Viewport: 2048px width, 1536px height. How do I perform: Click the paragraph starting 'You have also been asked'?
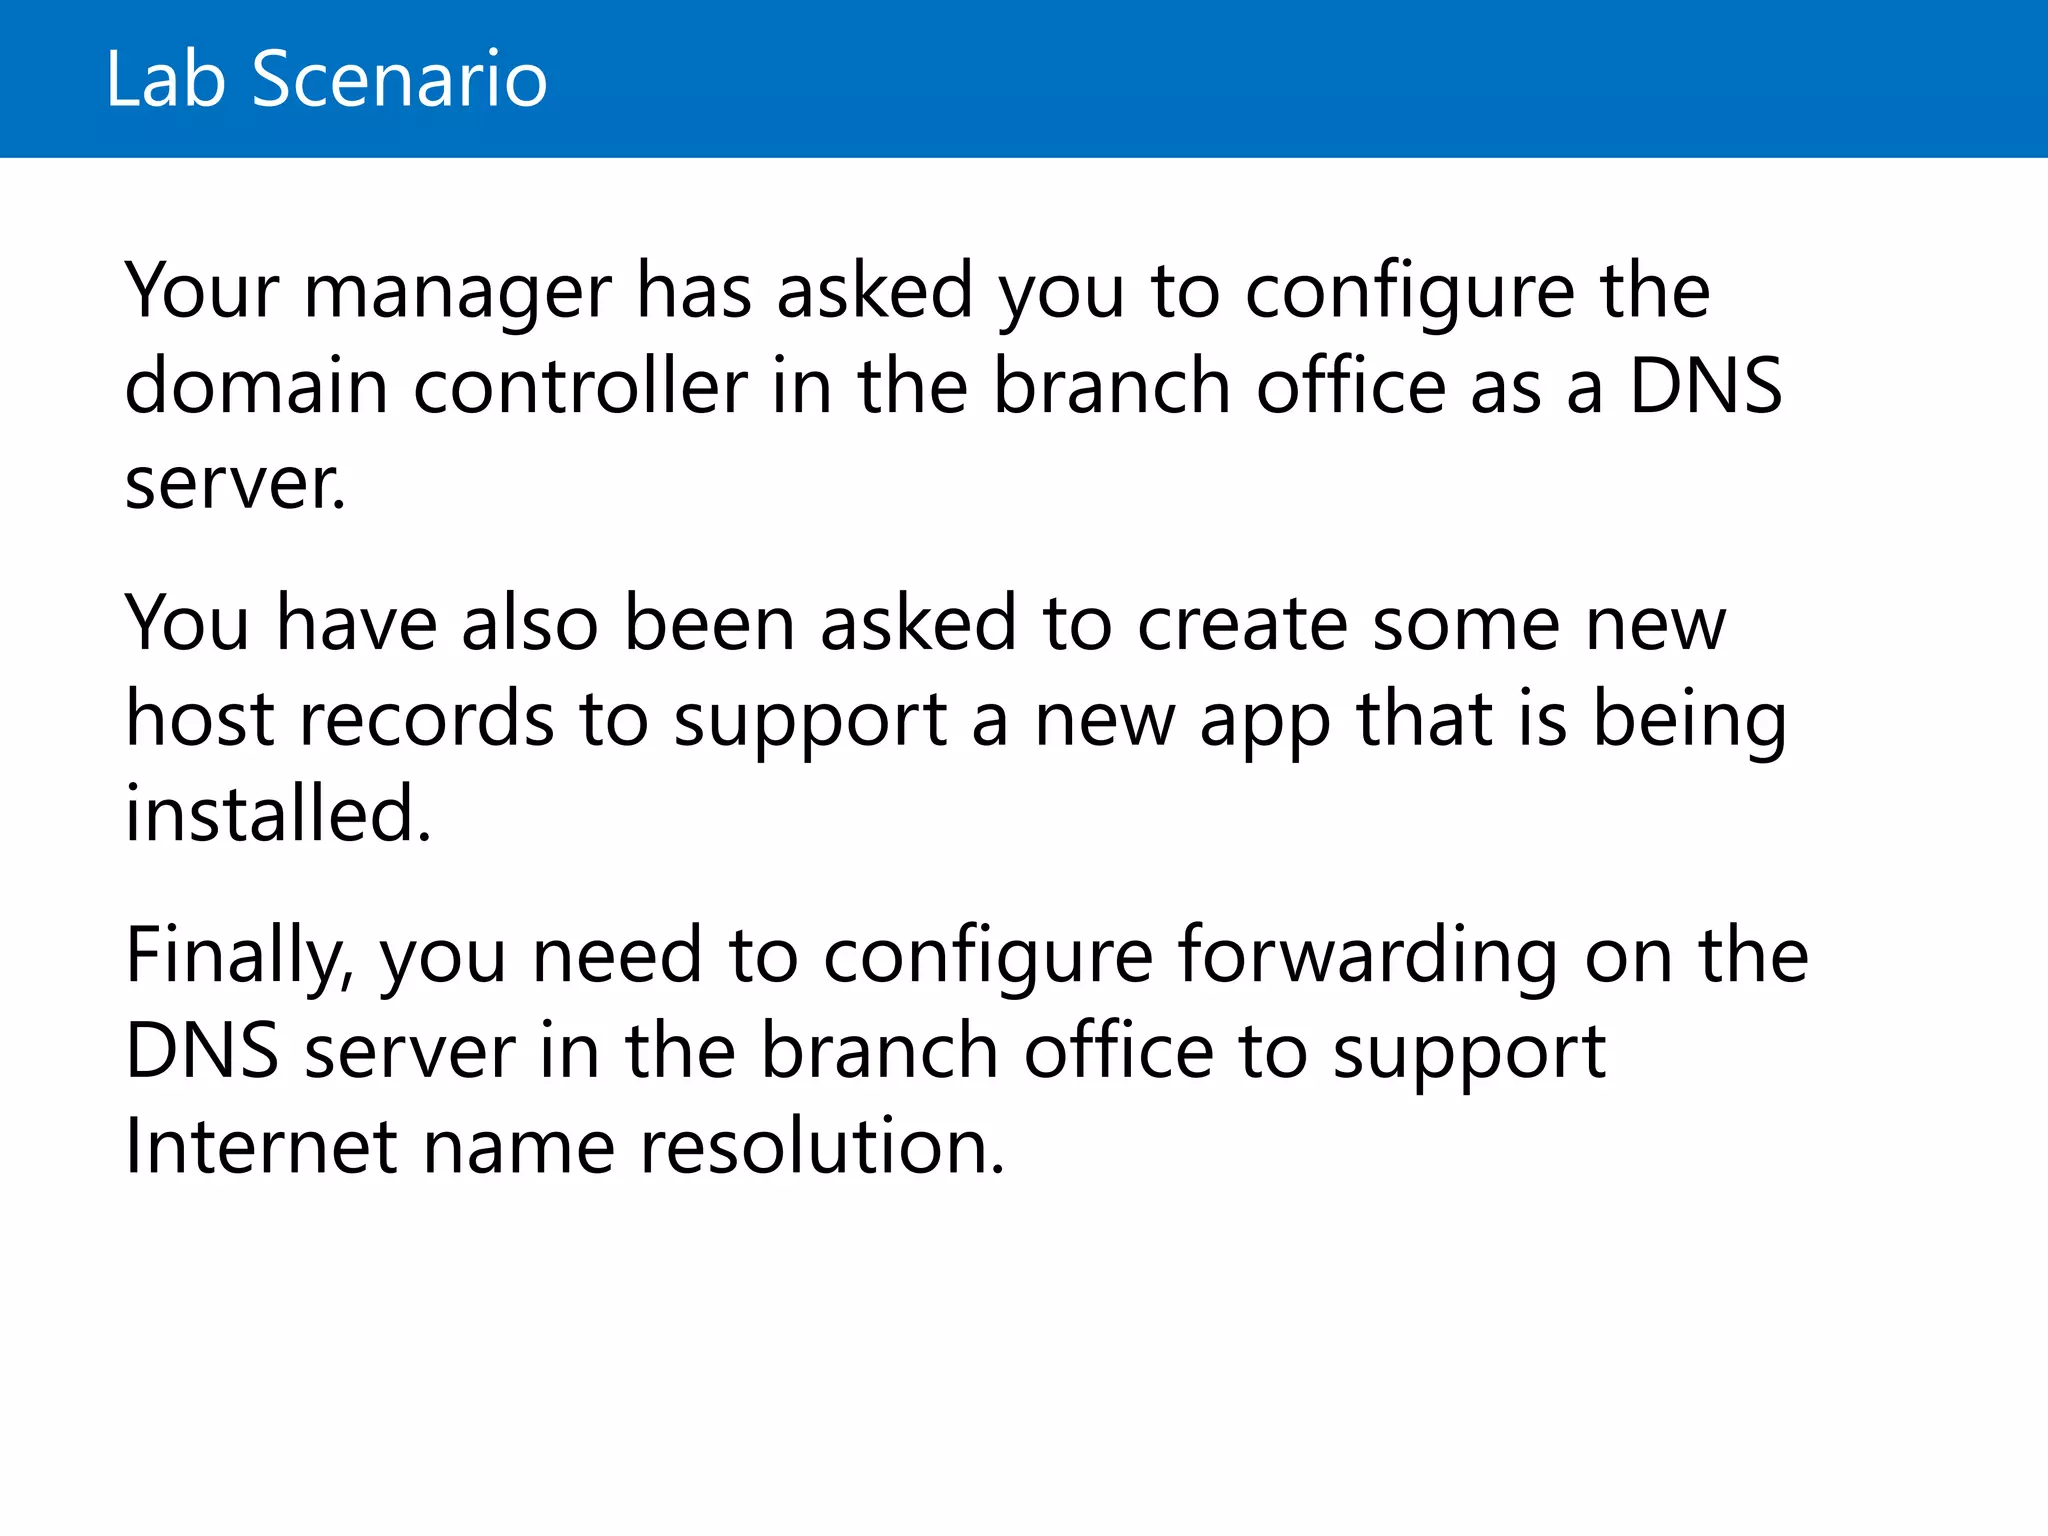pyautogui.click(x=955, y=718)
